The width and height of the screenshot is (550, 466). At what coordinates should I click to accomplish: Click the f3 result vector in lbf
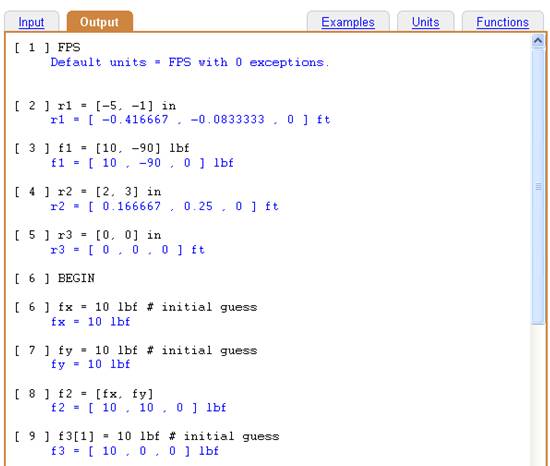(x=135, y=451)
